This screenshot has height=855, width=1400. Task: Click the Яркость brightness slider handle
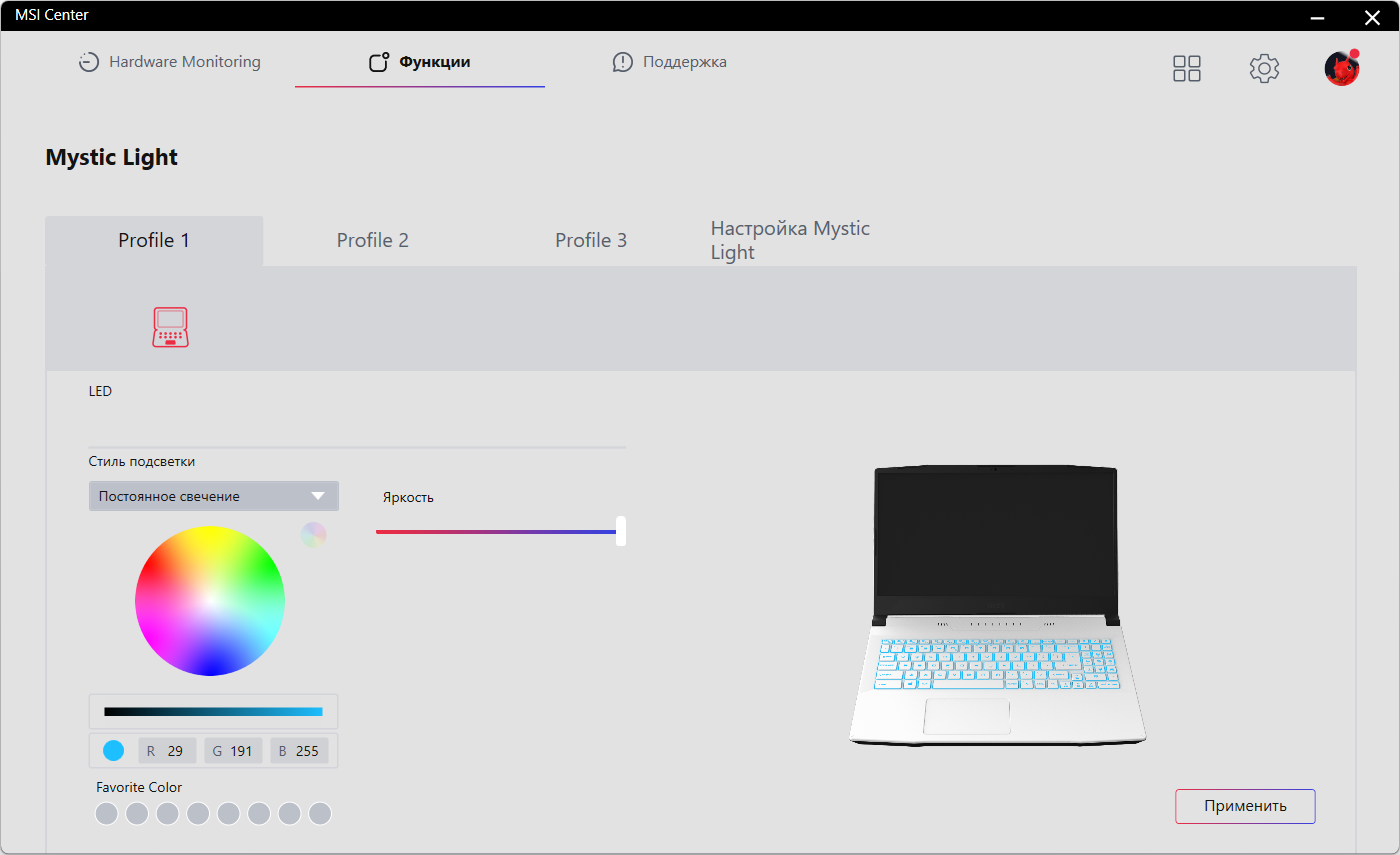point(621,531)
